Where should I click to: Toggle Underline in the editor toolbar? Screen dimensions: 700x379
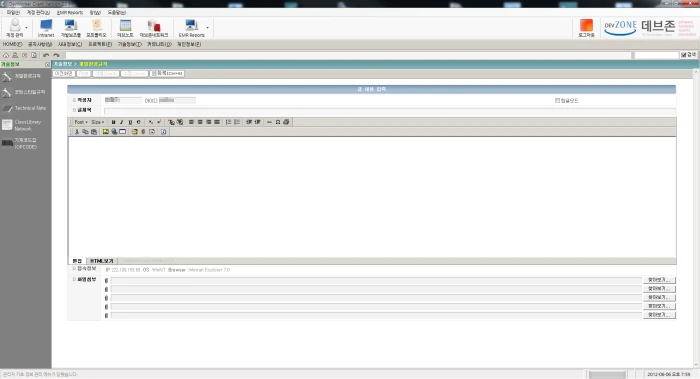130,122
